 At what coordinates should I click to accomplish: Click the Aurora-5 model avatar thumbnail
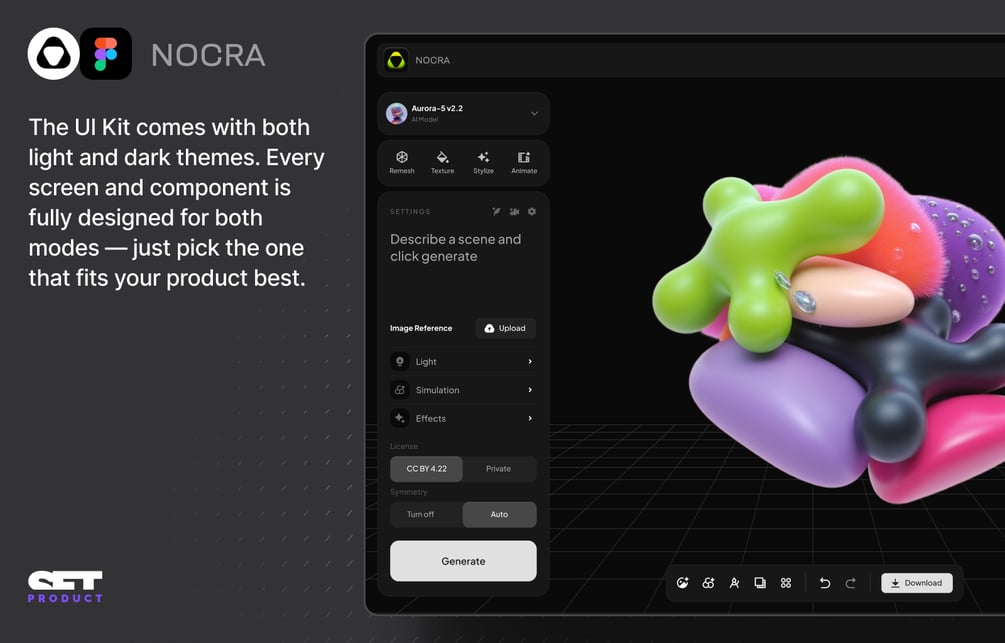coord(397,113)
